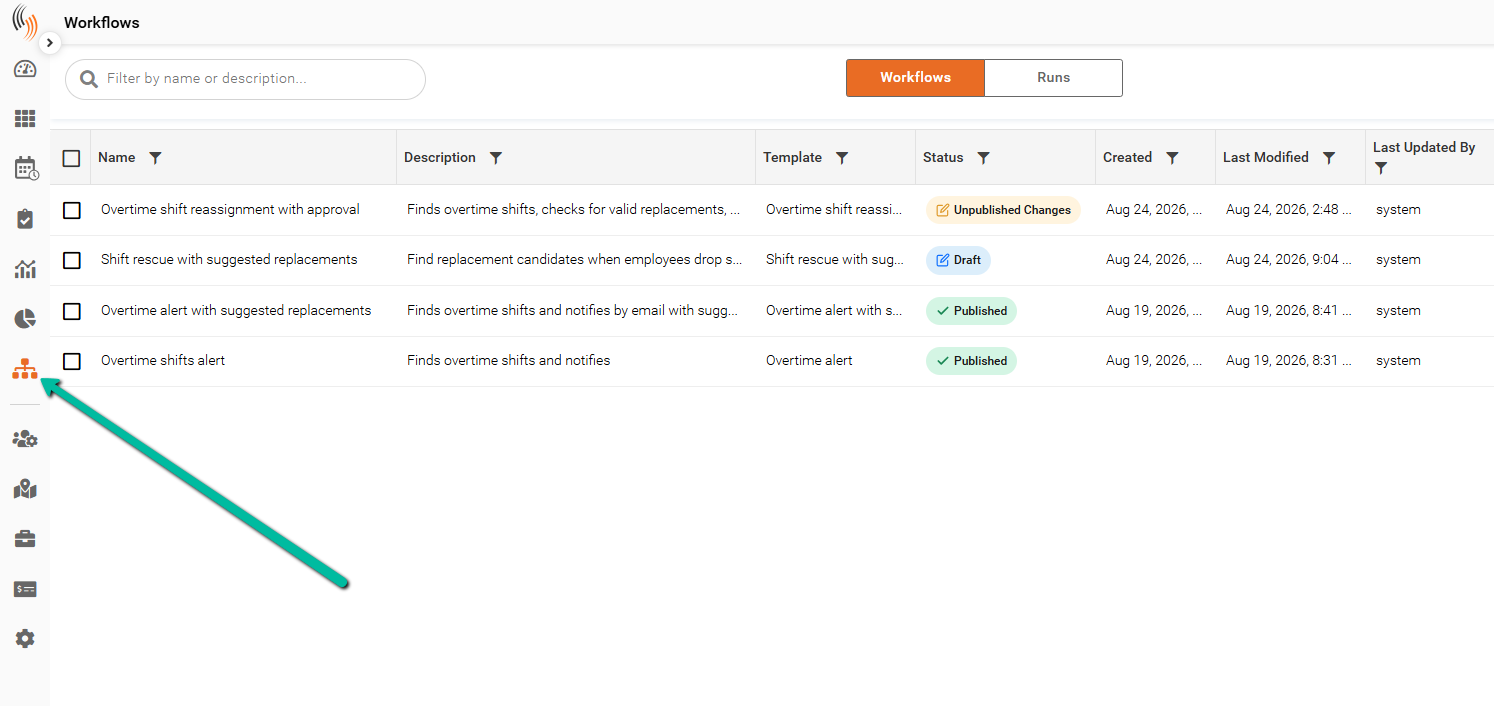Screen dimensions: 1494x706
Task: Open the calendar schedule icon in sidebar
Action: 26,168
